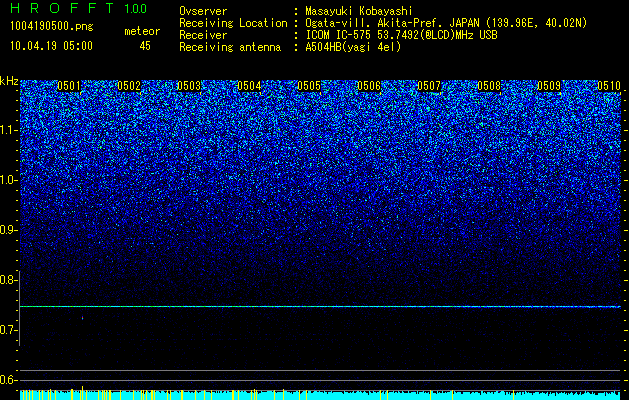The image size is (629, 400).
Task: Click the 0509 time marker
Action: click(x=549, y=86)
